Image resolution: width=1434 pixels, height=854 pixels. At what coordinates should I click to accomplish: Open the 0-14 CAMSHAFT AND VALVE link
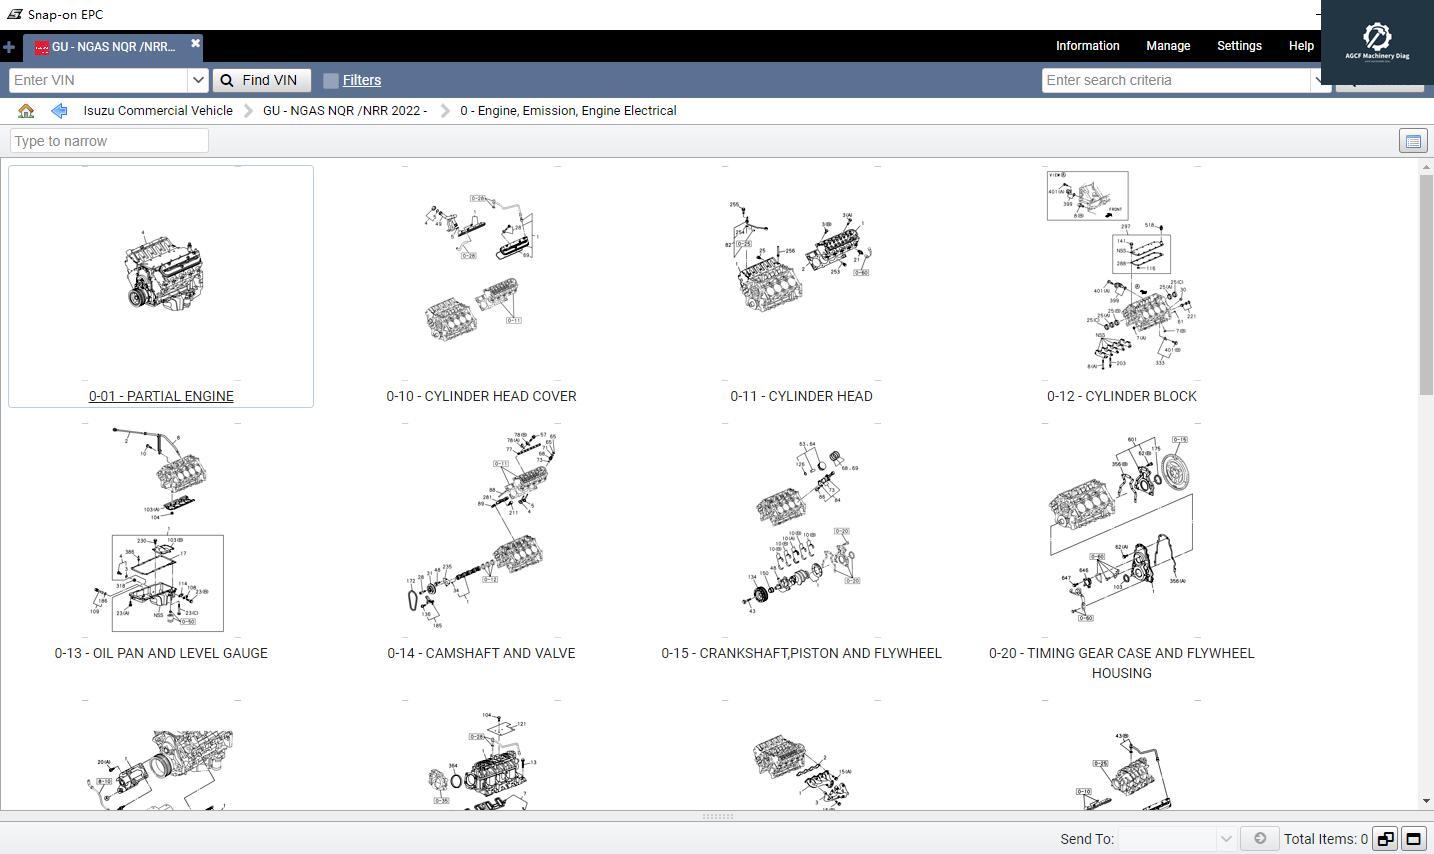pyautogui.click(x=481, y=653)
